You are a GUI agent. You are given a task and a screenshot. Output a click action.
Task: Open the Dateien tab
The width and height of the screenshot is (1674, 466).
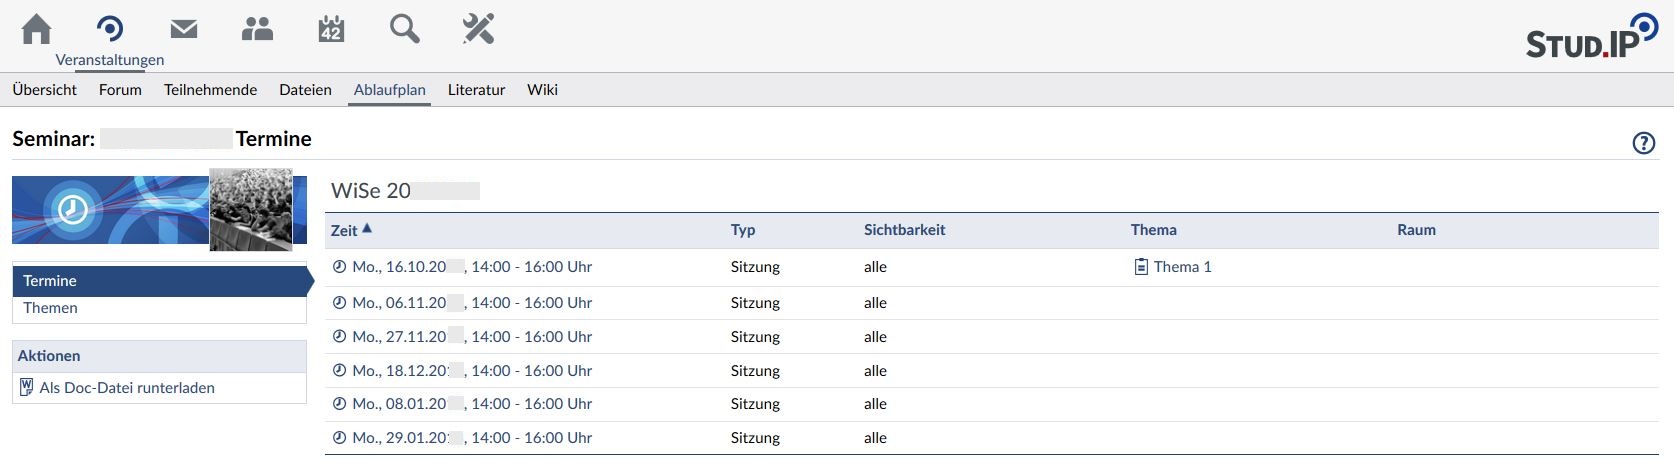[x=305, y=90]
